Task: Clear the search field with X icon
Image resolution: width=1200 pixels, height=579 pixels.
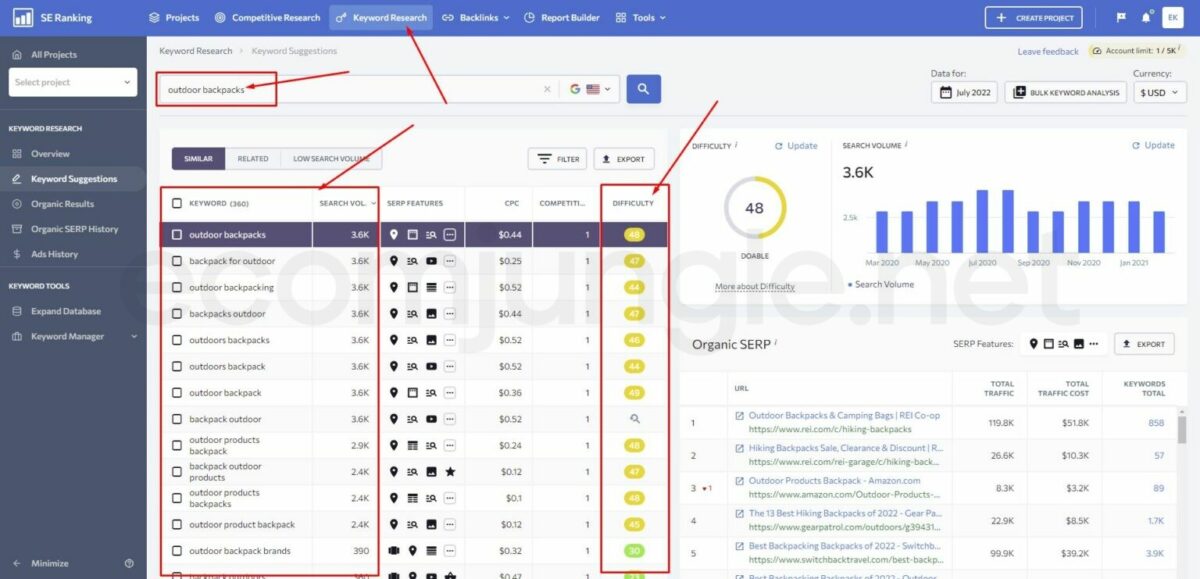Action: 547,89
